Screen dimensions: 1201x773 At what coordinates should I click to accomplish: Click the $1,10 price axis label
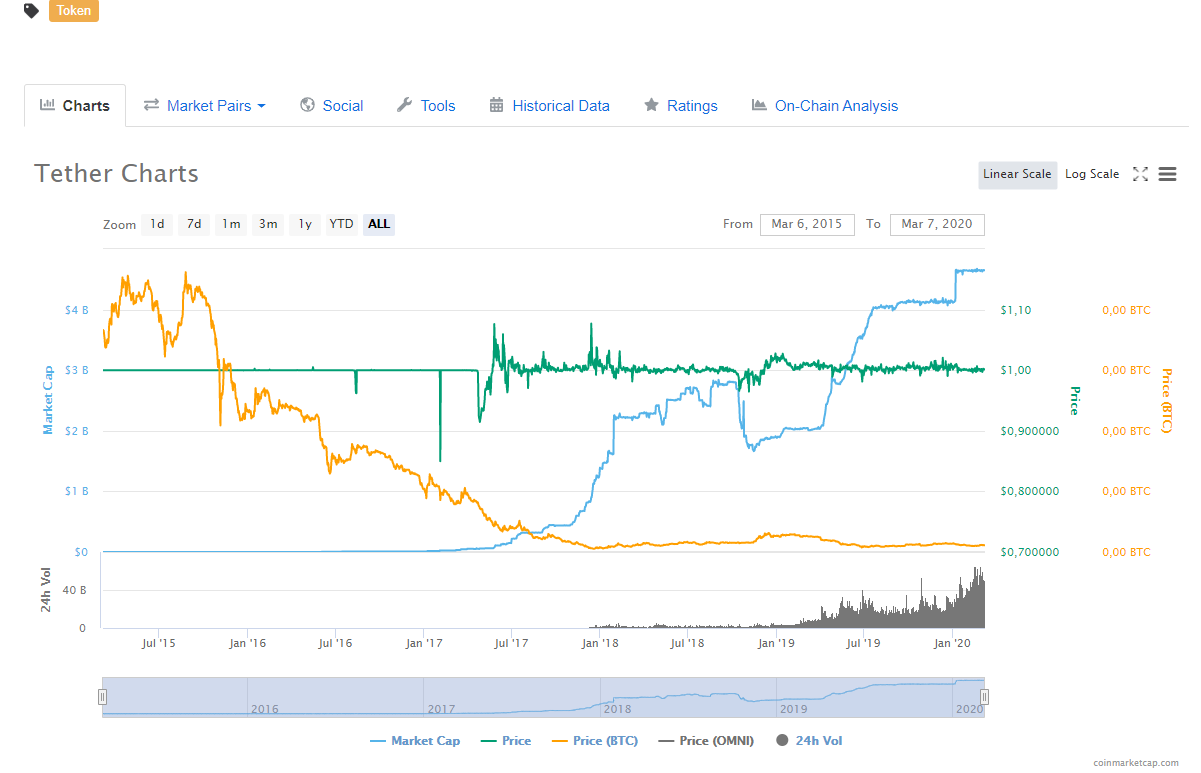point(1016,310)
